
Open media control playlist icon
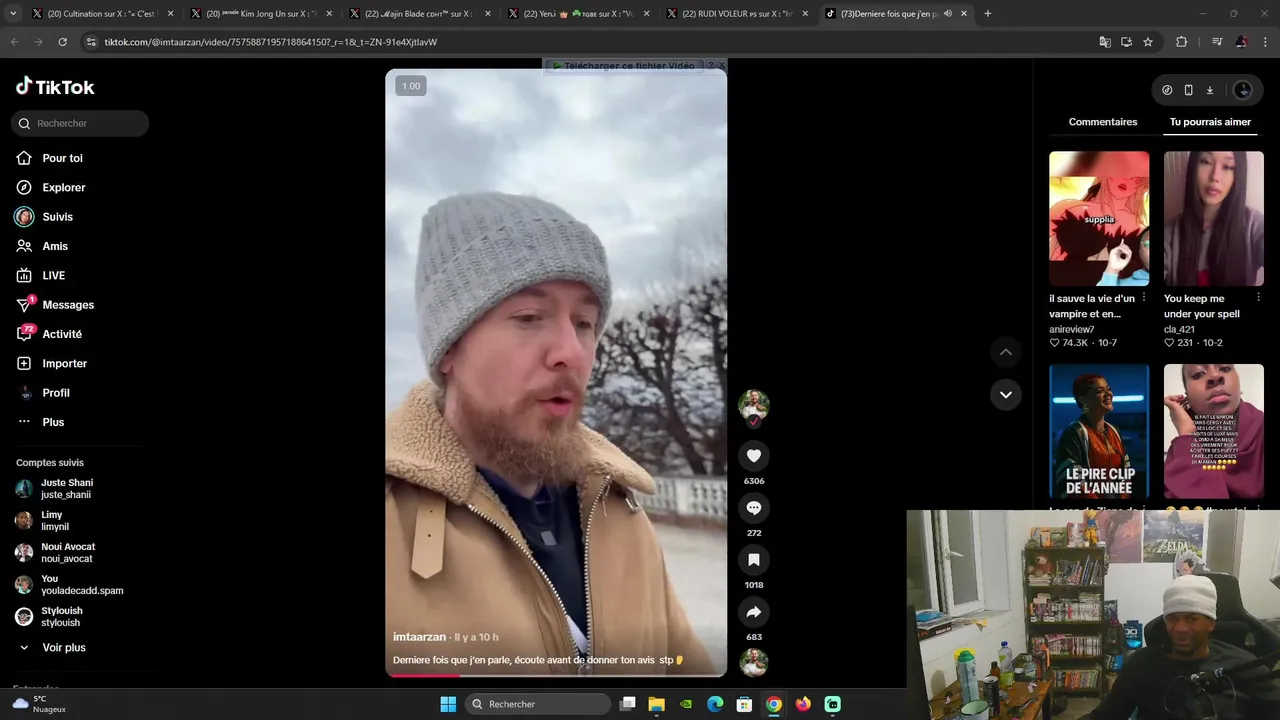click(1216, 42)
